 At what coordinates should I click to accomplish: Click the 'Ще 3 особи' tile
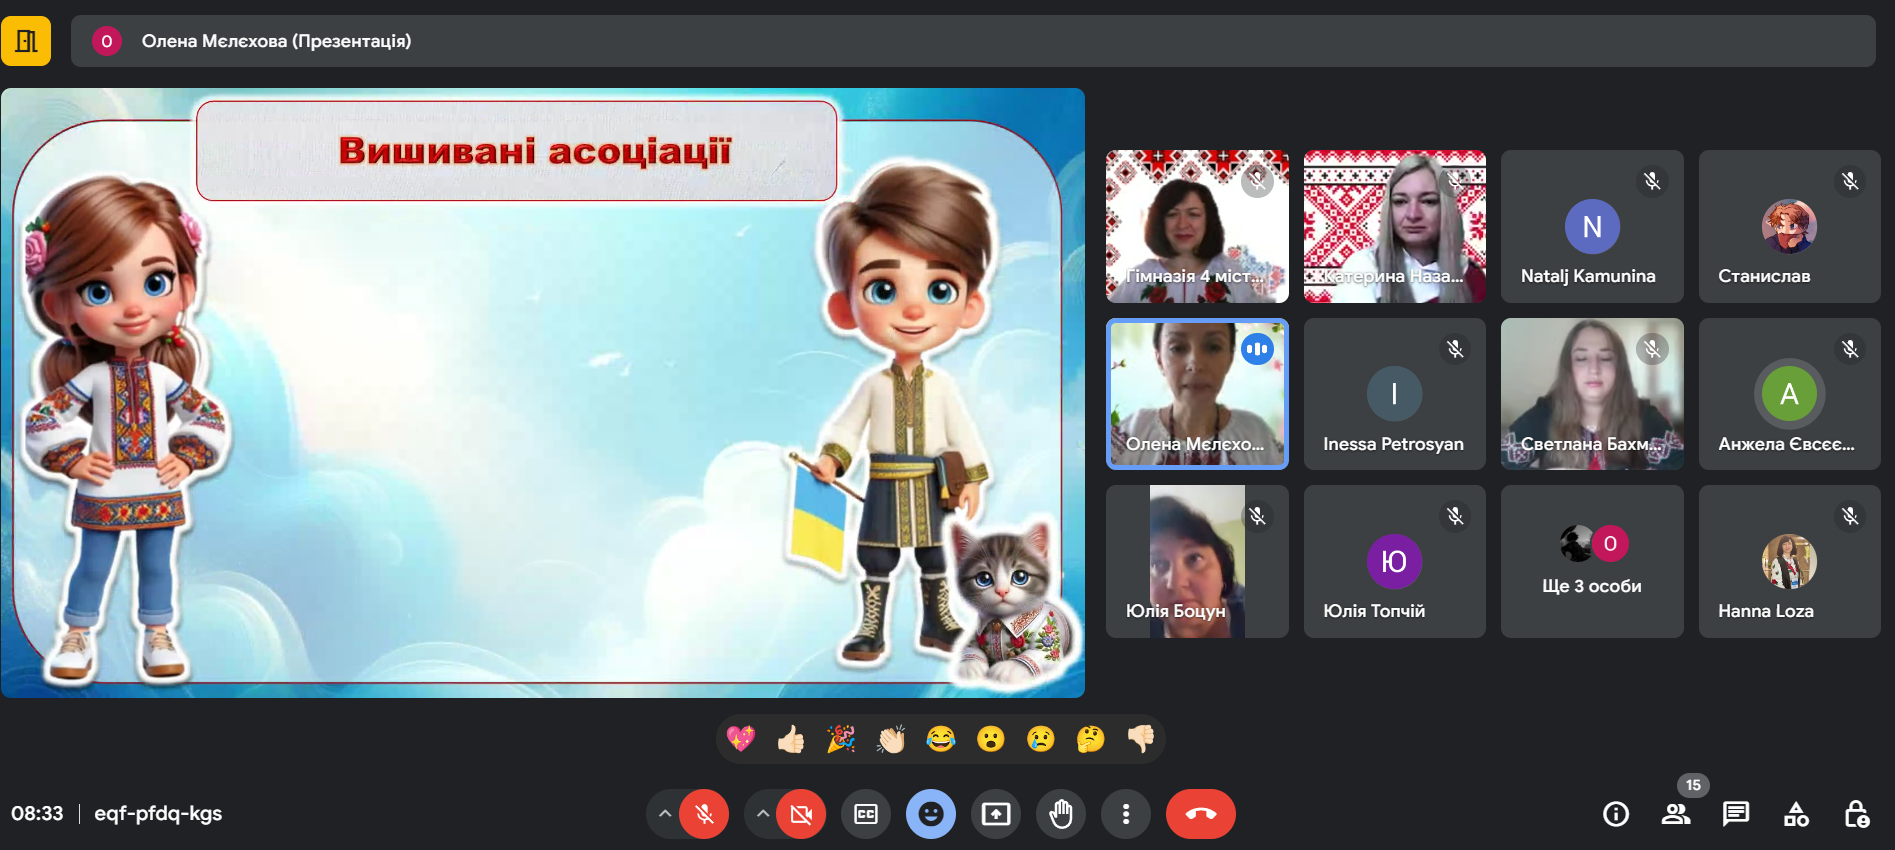pyautogui.click(x=1592, y=562)
